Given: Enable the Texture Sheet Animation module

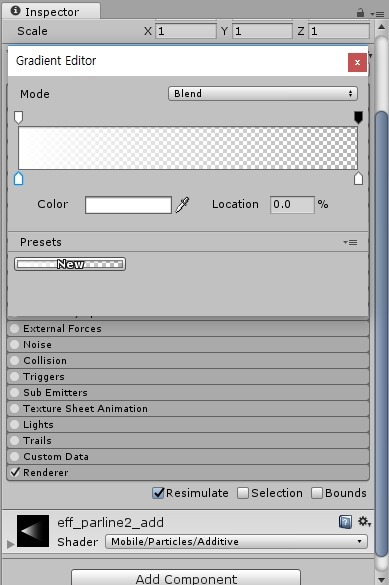Looking at the screenshot, I should click(x=15, y=409).
